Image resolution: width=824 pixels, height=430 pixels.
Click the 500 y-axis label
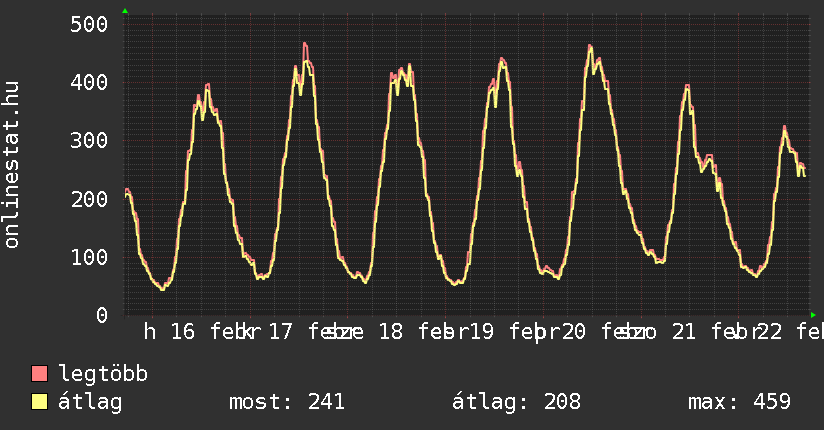(88, 24)
